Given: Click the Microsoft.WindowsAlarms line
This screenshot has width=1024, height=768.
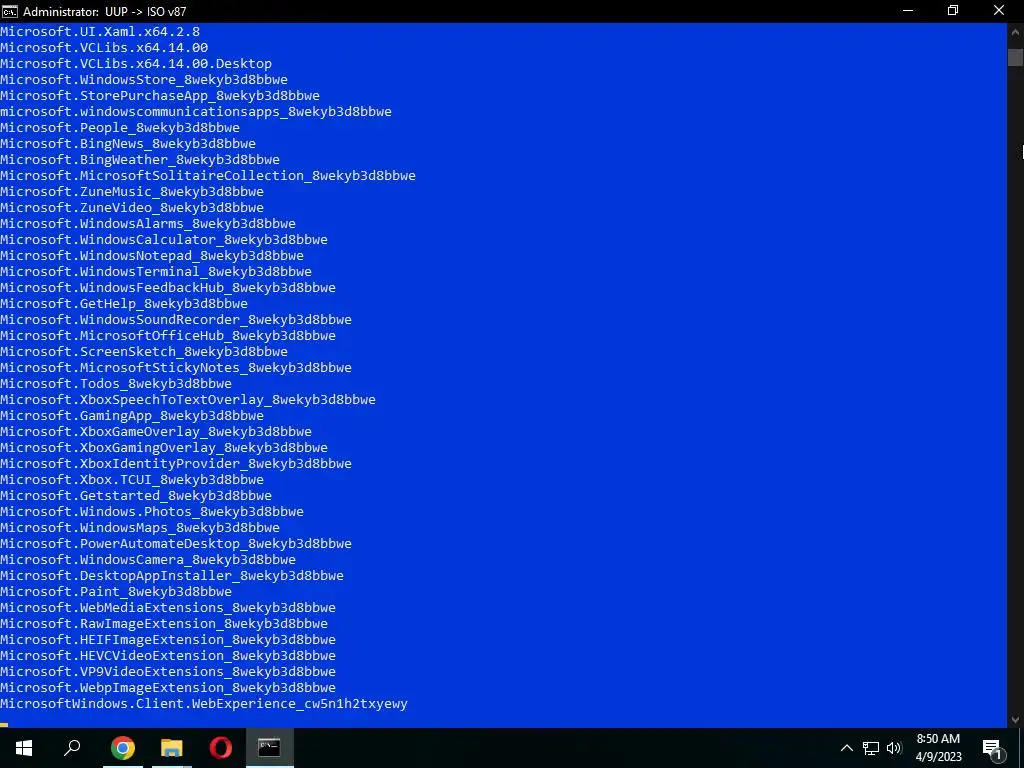Looking at the screenshot, I should click(x=148, y=223).
